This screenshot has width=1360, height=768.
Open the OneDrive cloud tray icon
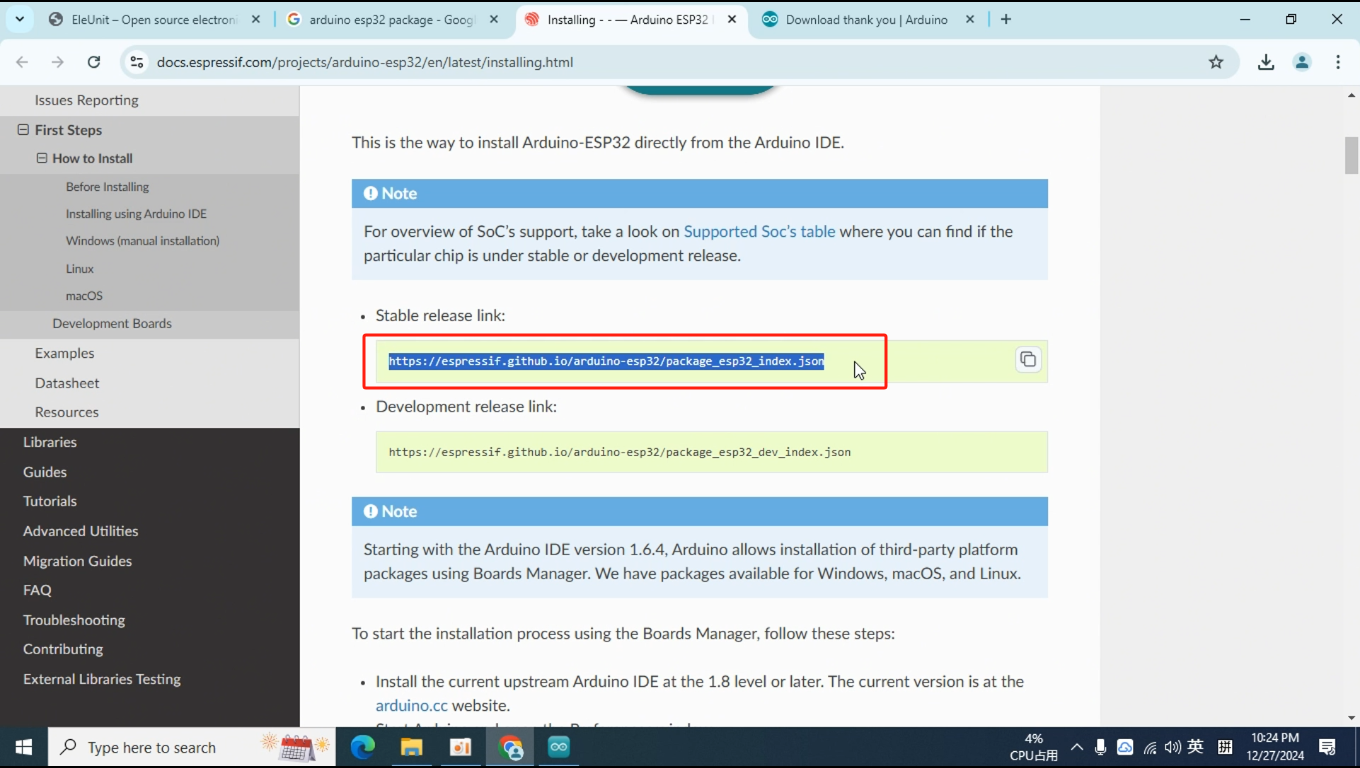1125,747
